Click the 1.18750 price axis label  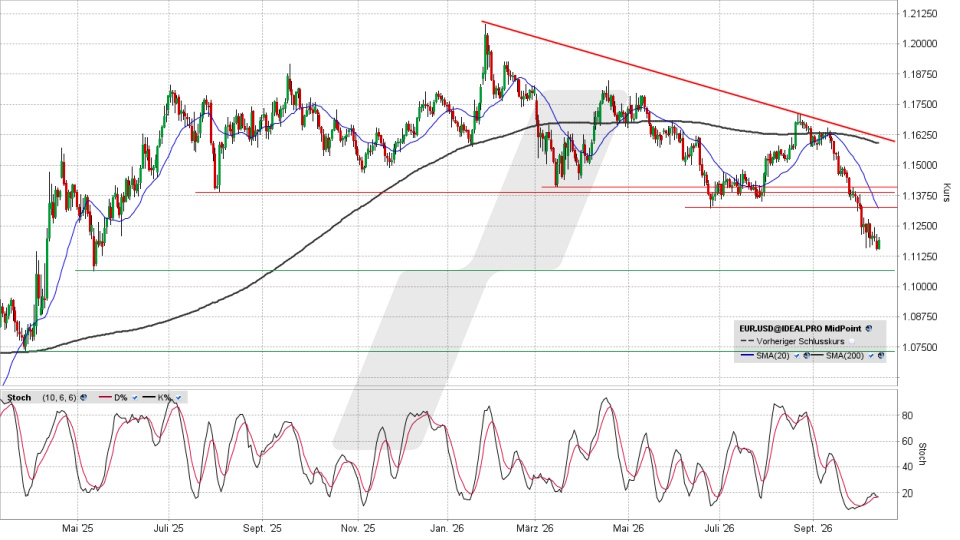coord(920,74)
